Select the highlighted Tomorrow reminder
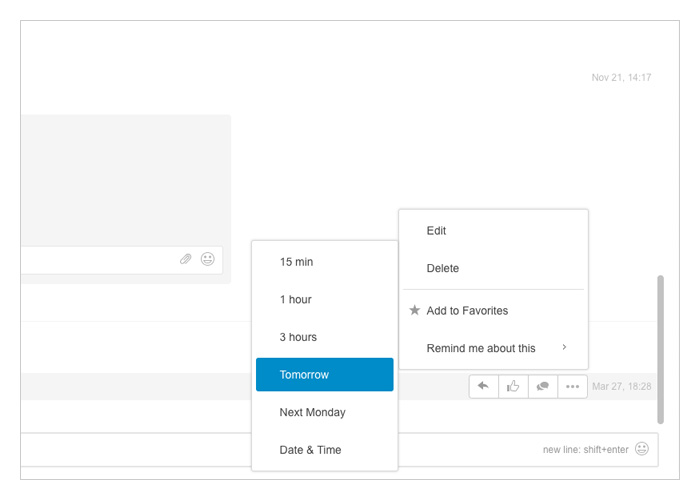 [325, 374]
